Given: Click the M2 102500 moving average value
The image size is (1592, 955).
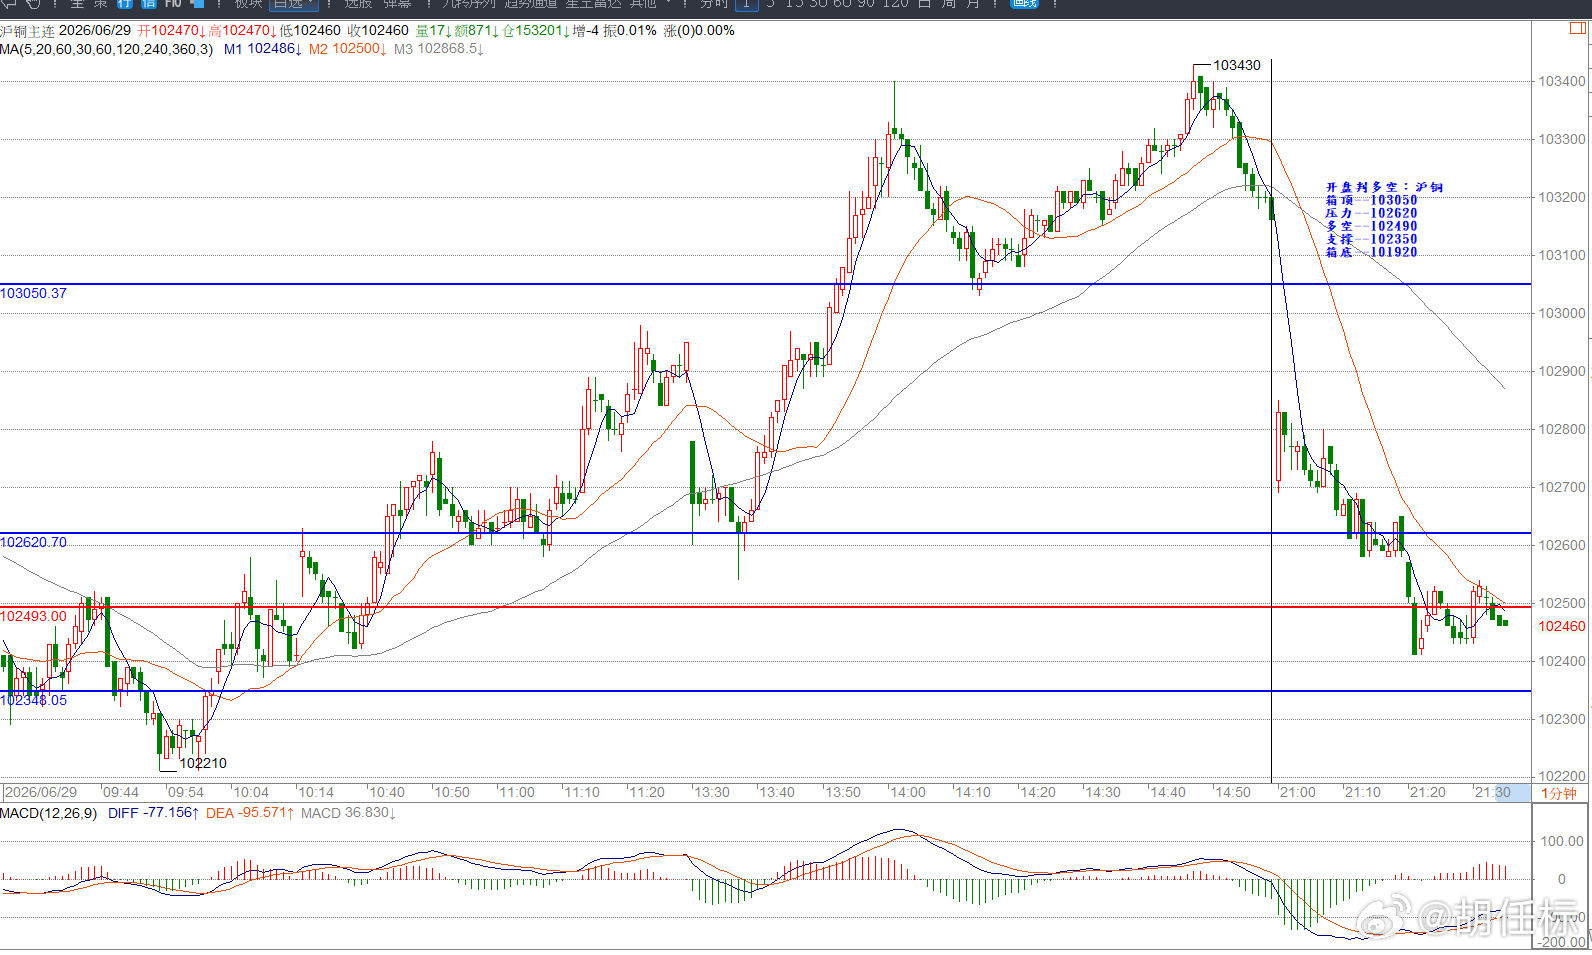Looking at the screenshot, I should (x=347, y=49).
